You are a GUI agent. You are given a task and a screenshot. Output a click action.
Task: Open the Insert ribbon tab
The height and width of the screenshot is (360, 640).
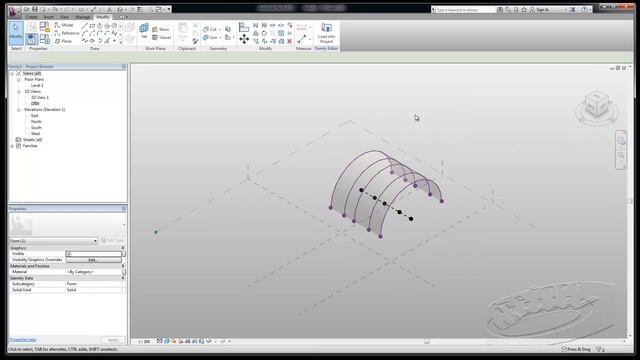coord(49,17)
